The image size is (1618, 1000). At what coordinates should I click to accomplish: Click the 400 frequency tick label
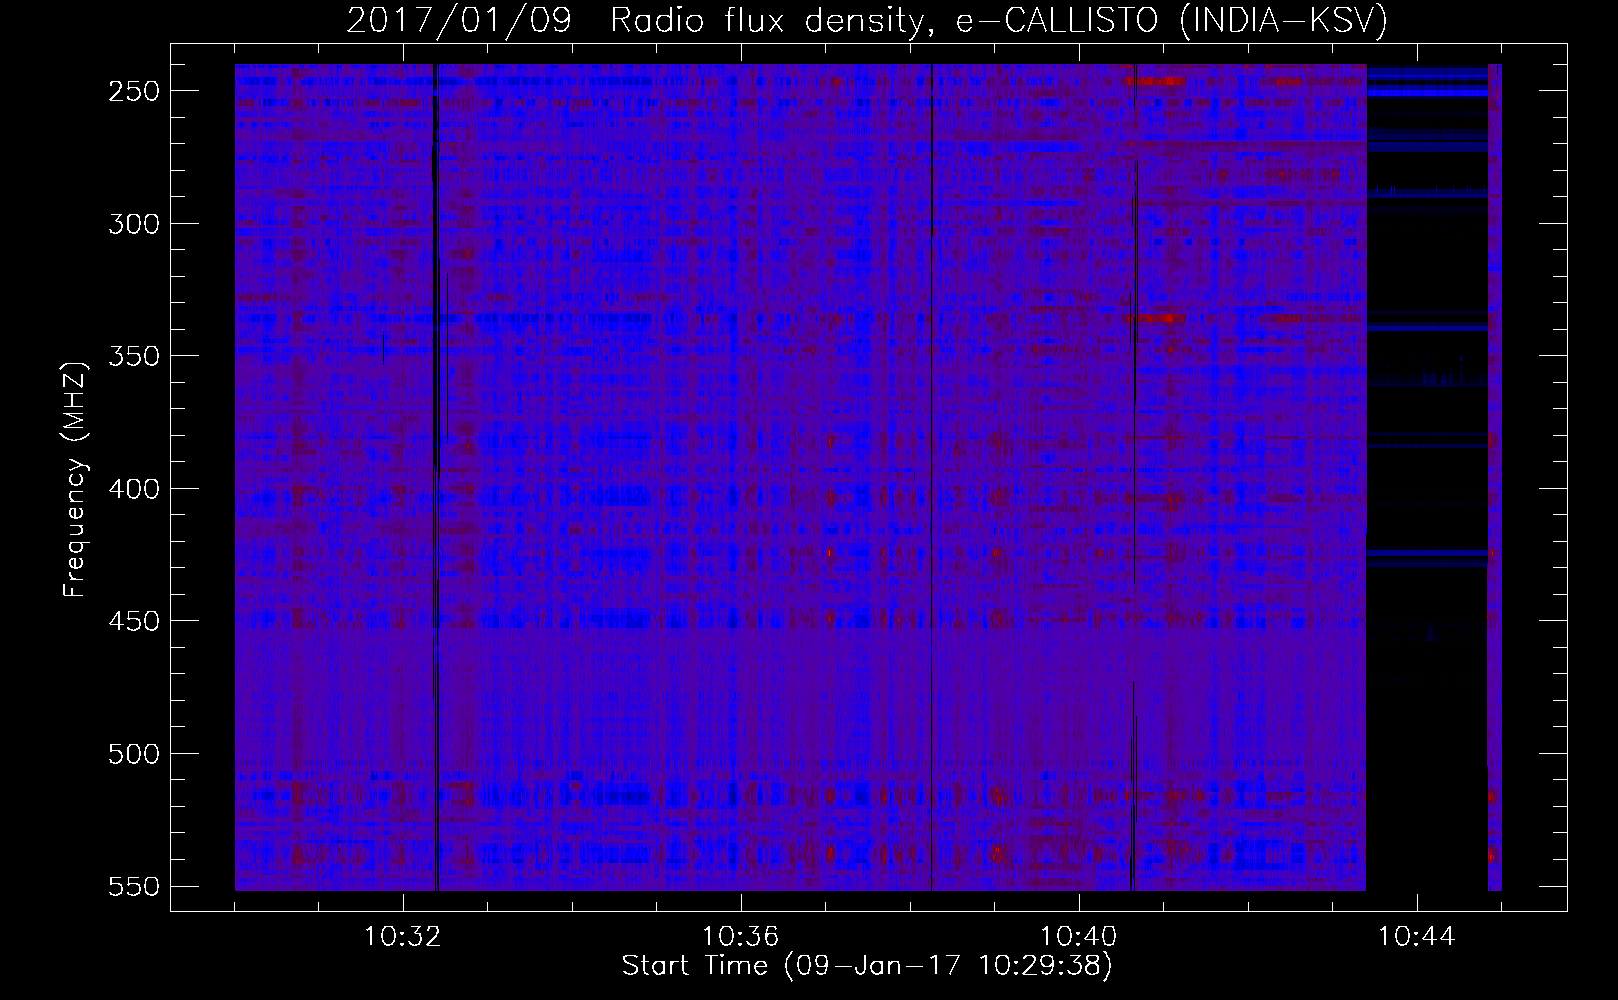[134, 489]
